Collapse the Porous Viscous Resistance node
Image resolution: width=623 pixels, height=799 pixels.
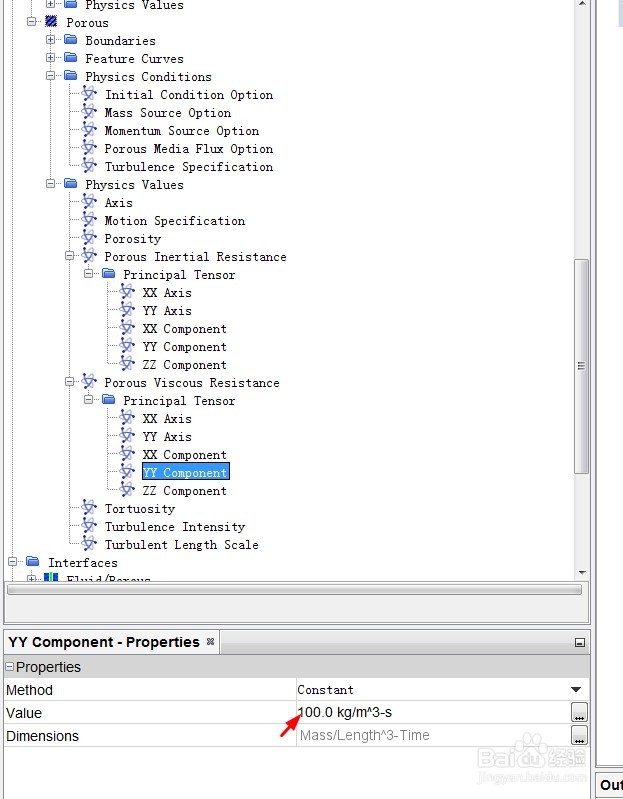[x=70, y=382]
